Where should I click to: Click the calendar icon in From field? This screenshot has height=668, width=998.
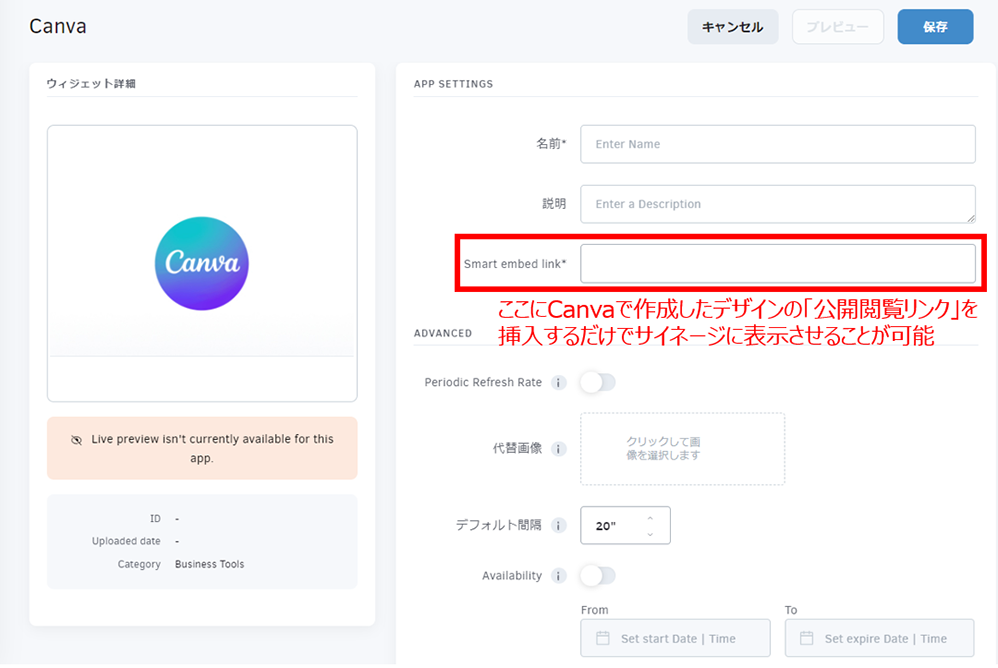pyautogui.click(x=603, y=638)
